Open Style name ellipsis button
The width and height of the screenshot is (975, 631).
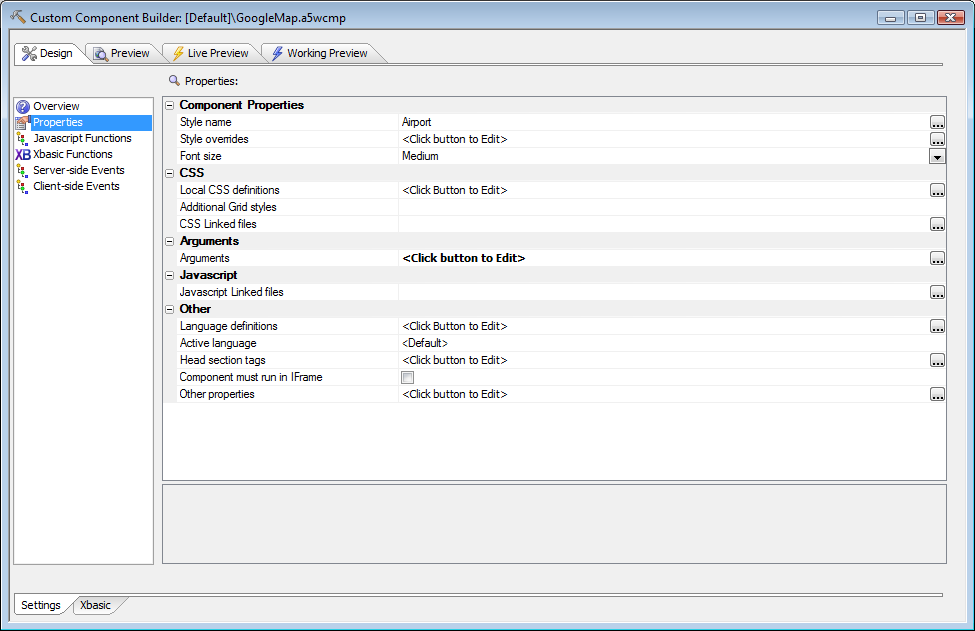click(x=937, y=122)
